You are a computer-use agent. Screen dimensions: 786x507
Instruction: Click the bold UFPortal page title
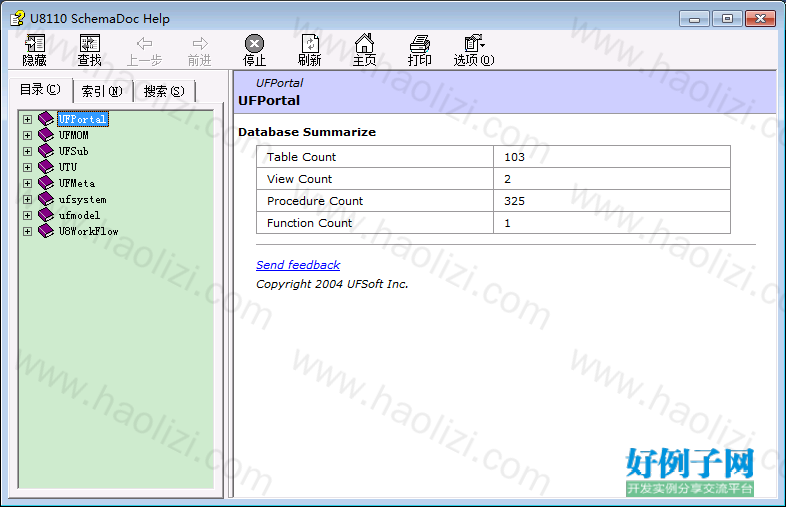[x=269, y=100]
